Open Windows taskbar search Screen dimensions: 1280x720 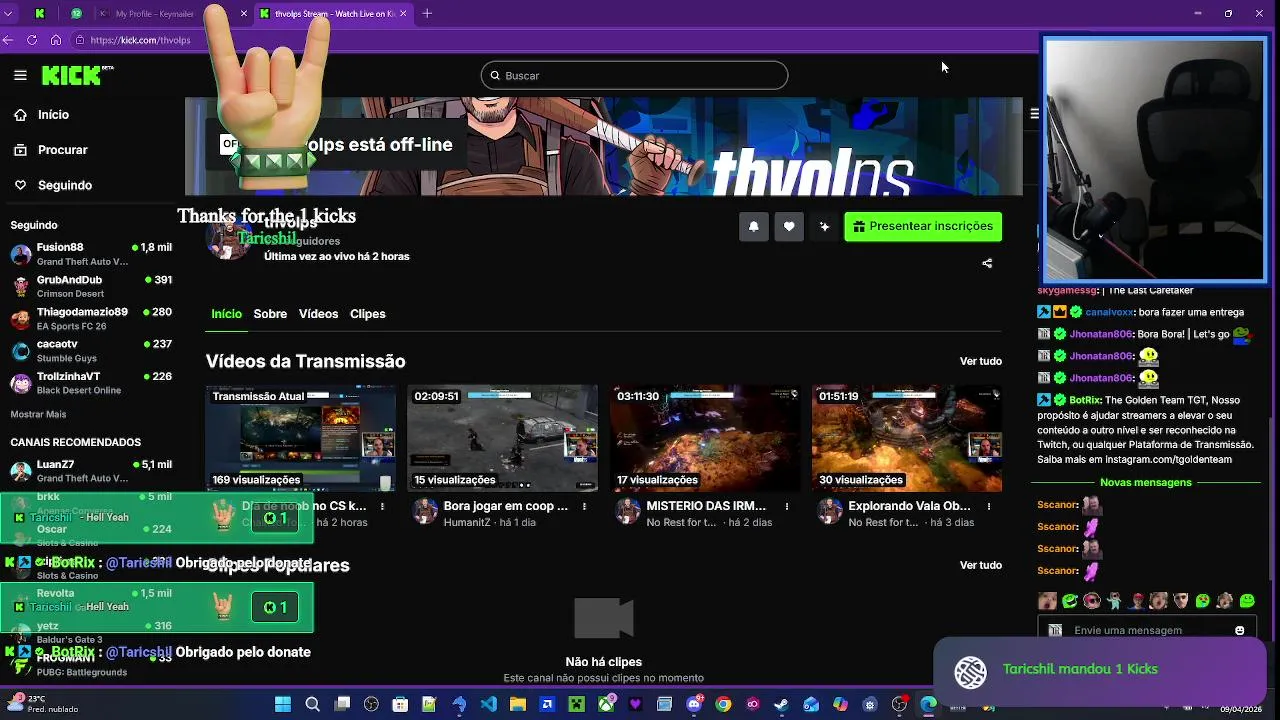(312, 704)
